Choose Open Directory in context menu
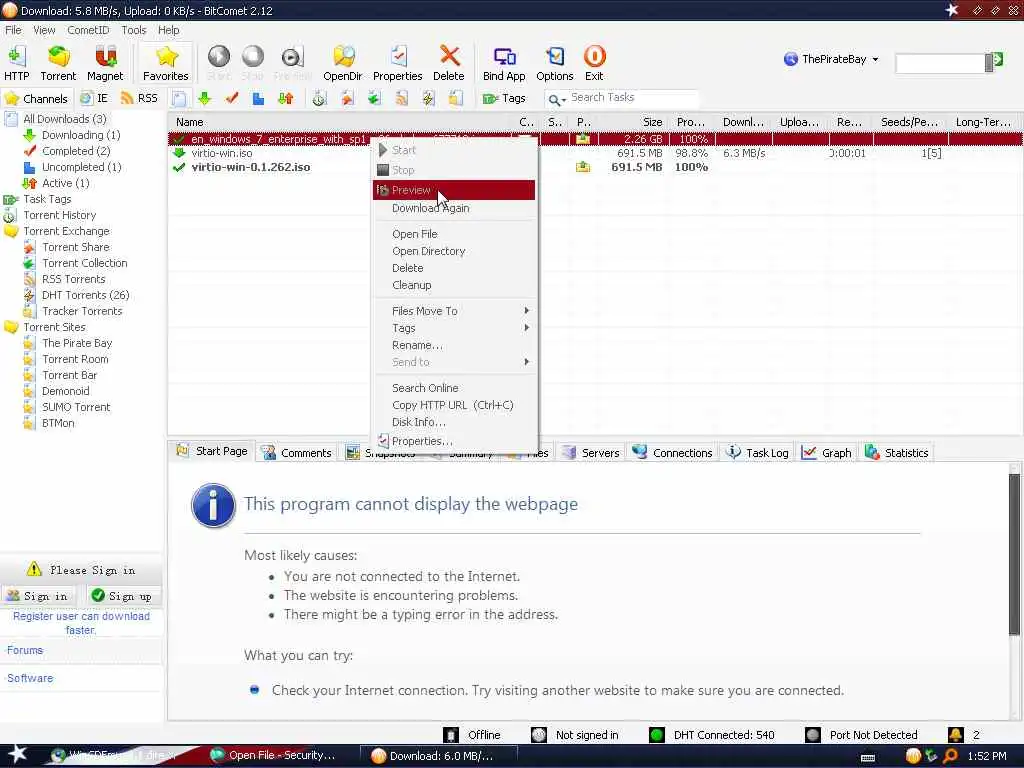1024x768 pixels. pyautogui.click(x=455, y=251)
